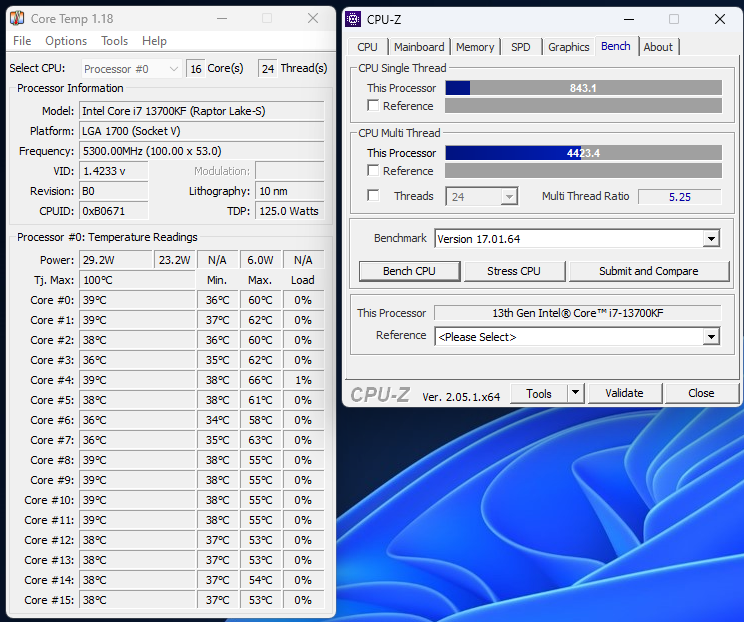Start the Stress CPU test
Viewport: 744px width, 622px height.
click(514, 271)
